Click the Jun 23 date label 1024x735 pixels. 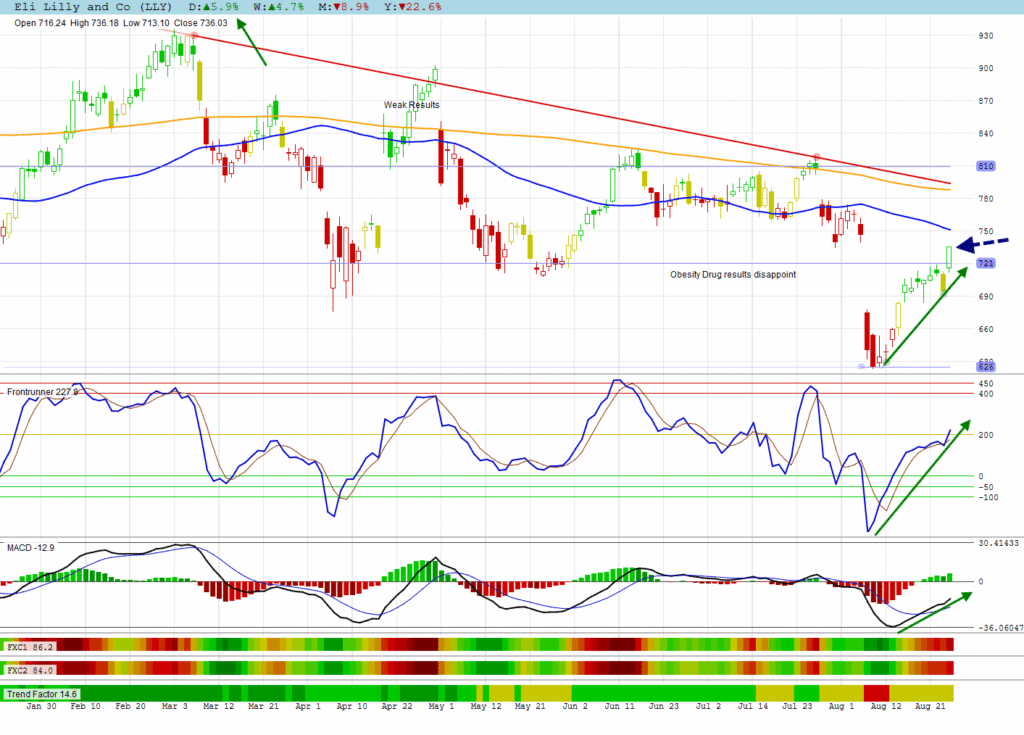point(664,706)
